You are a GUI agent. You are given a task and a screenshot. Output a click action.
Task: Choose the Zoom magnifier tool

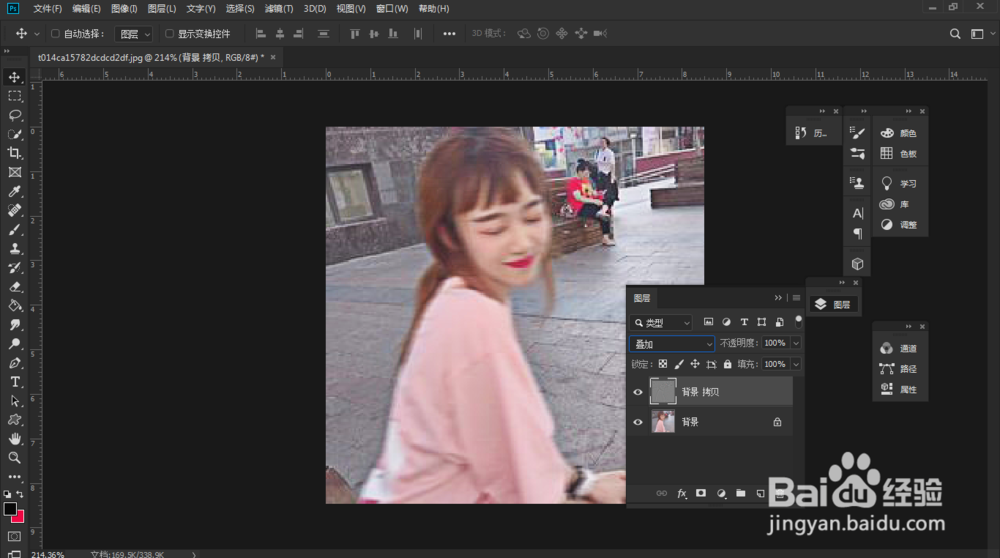click(x=15, y=458)
